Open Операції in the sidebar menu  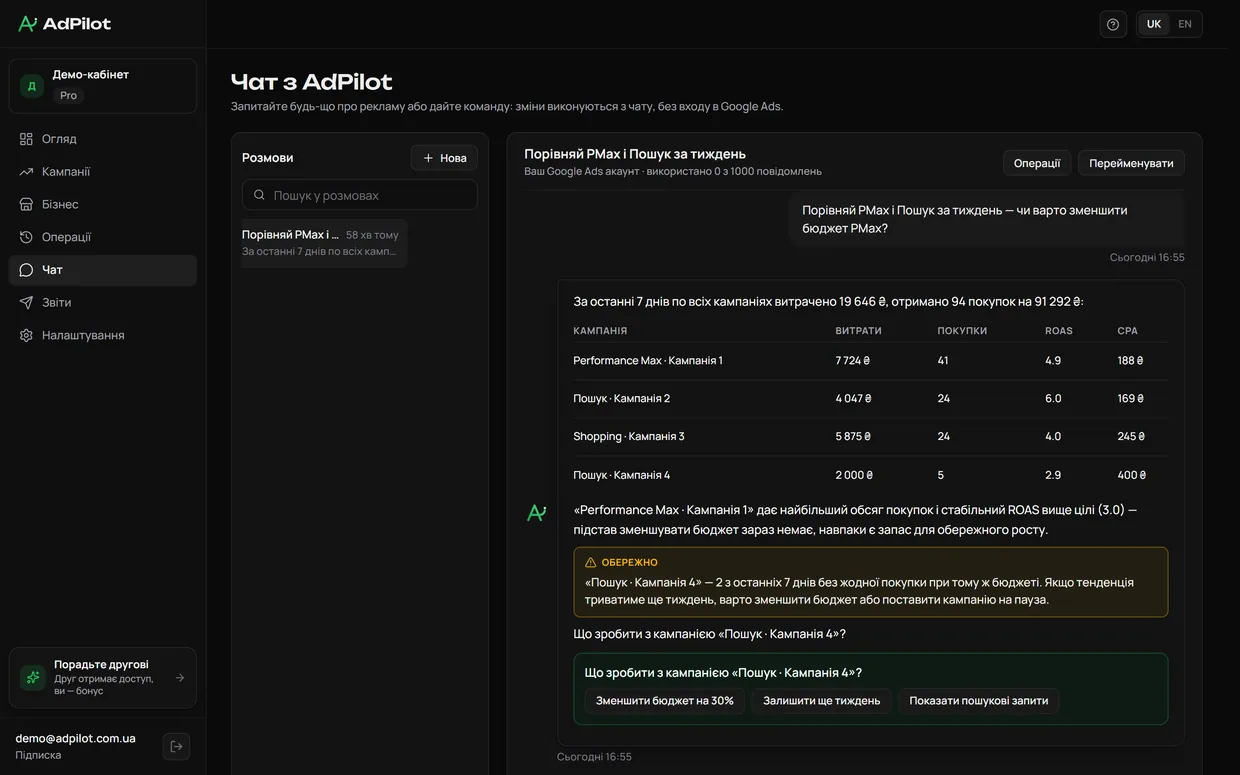(x=103, y=237)
